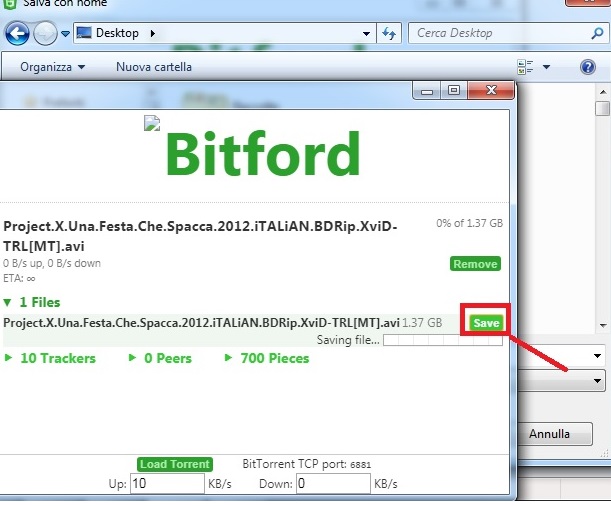Expand the arrow after Desktop in path
This screenshot has width=611, height=506.
[153, 33]
